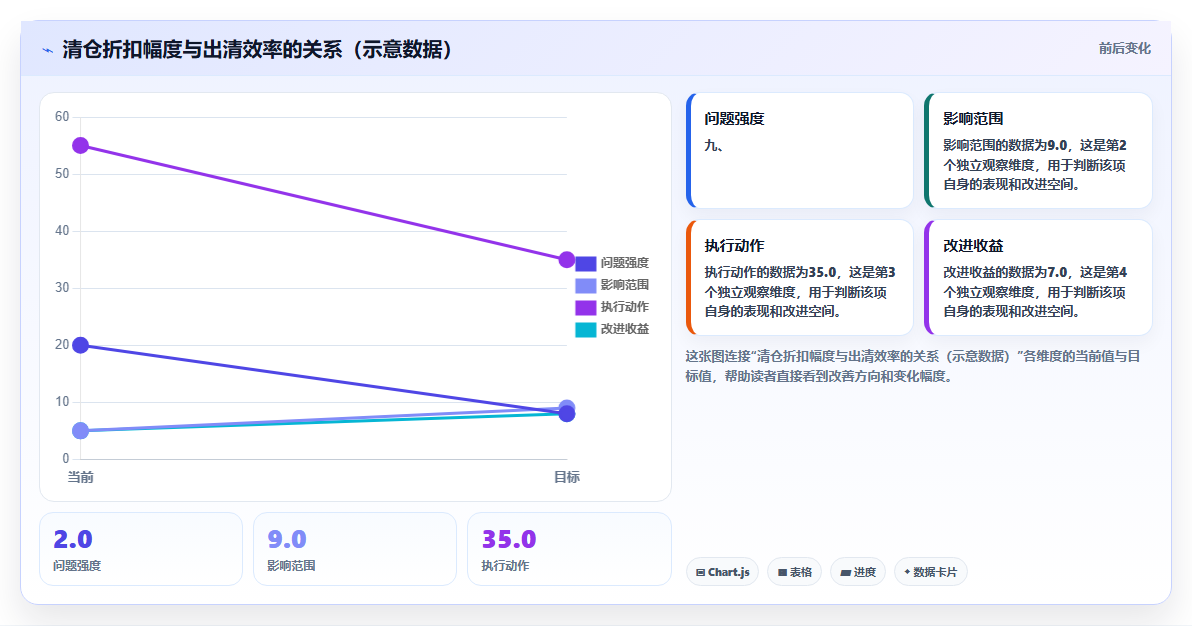Click the lightning icon beside the title
1192x626 pixels.
[x=48, y=50]
